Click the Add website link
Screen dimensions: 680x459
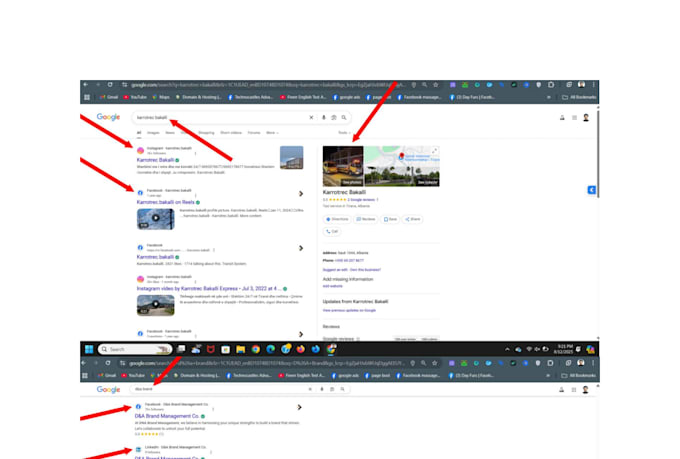[333, 286]
